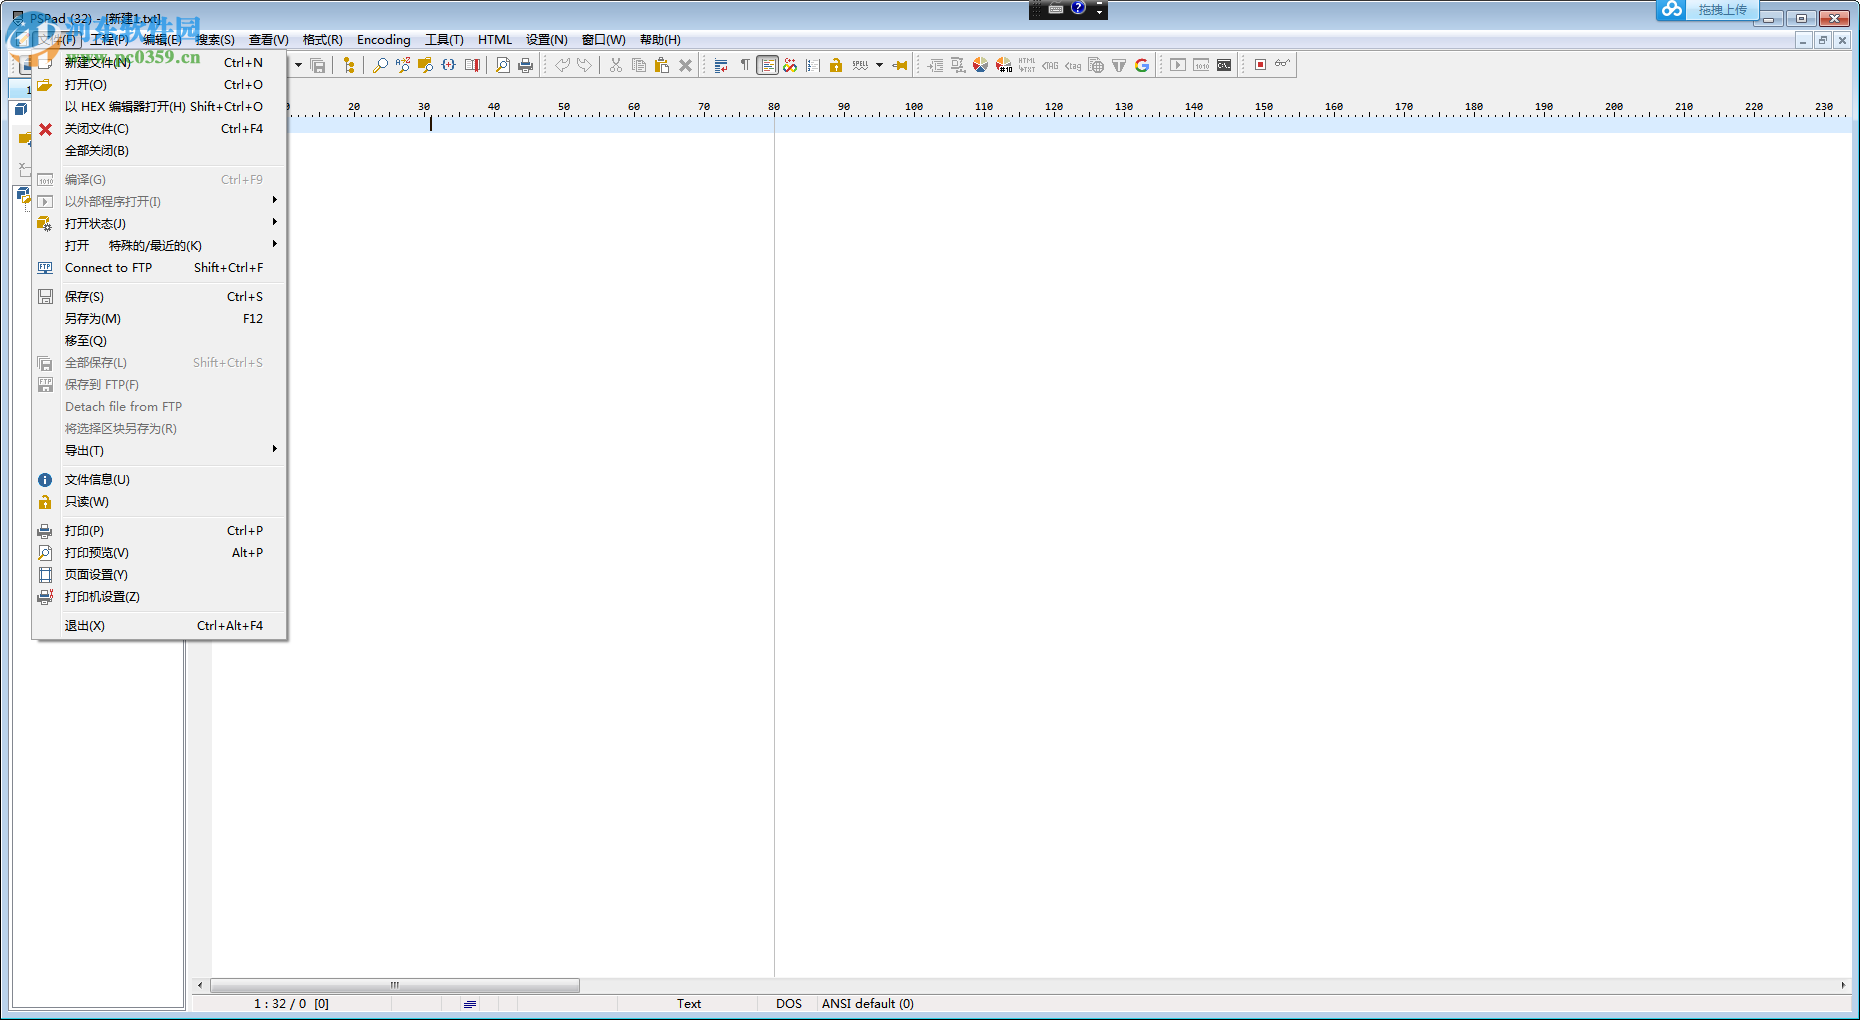Click the scissors Cut icon
Viewport: 1860px width, 1020px height.
[616, 66]
